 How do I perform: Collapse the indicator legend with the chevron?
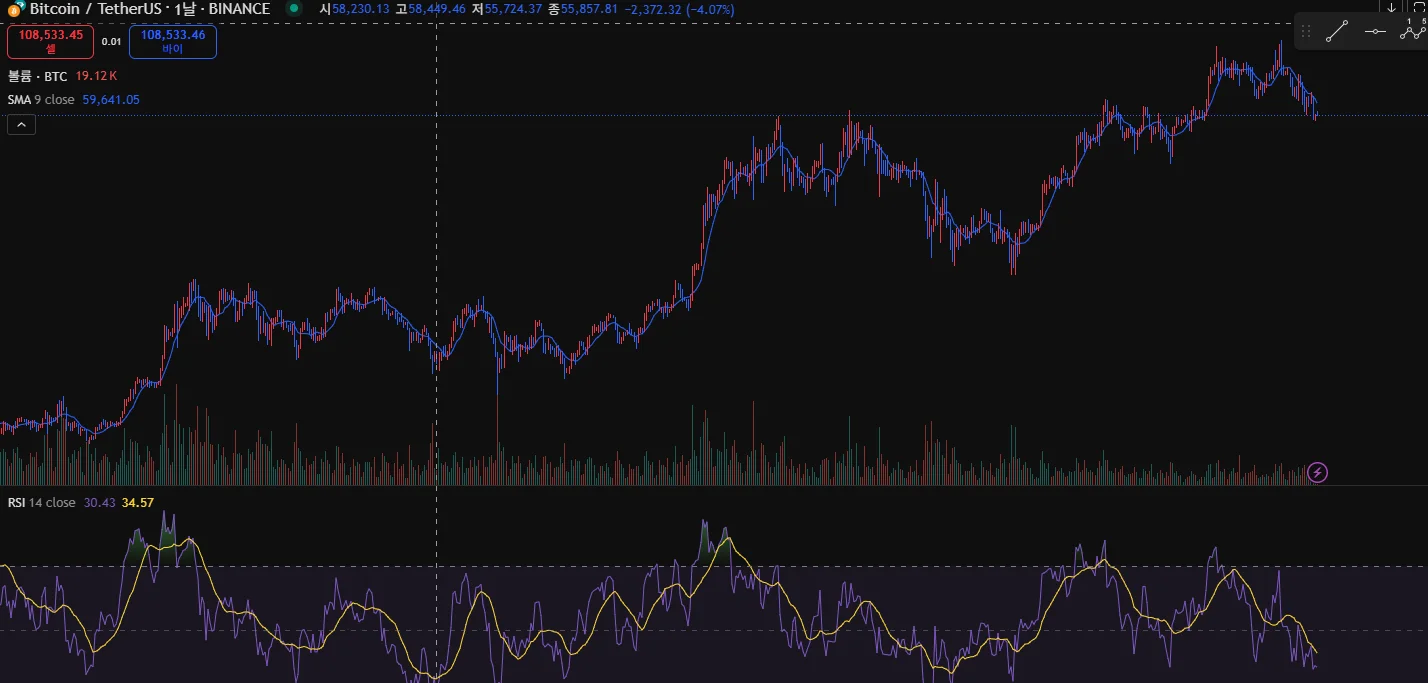click(x=22, y=125)
